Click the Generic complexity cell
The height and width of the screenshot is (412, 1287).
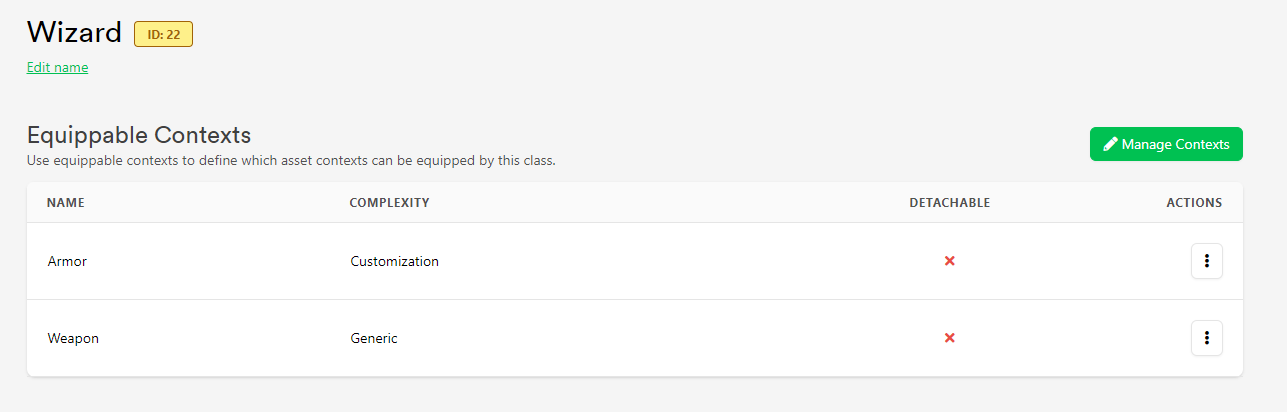pos(374,338)
